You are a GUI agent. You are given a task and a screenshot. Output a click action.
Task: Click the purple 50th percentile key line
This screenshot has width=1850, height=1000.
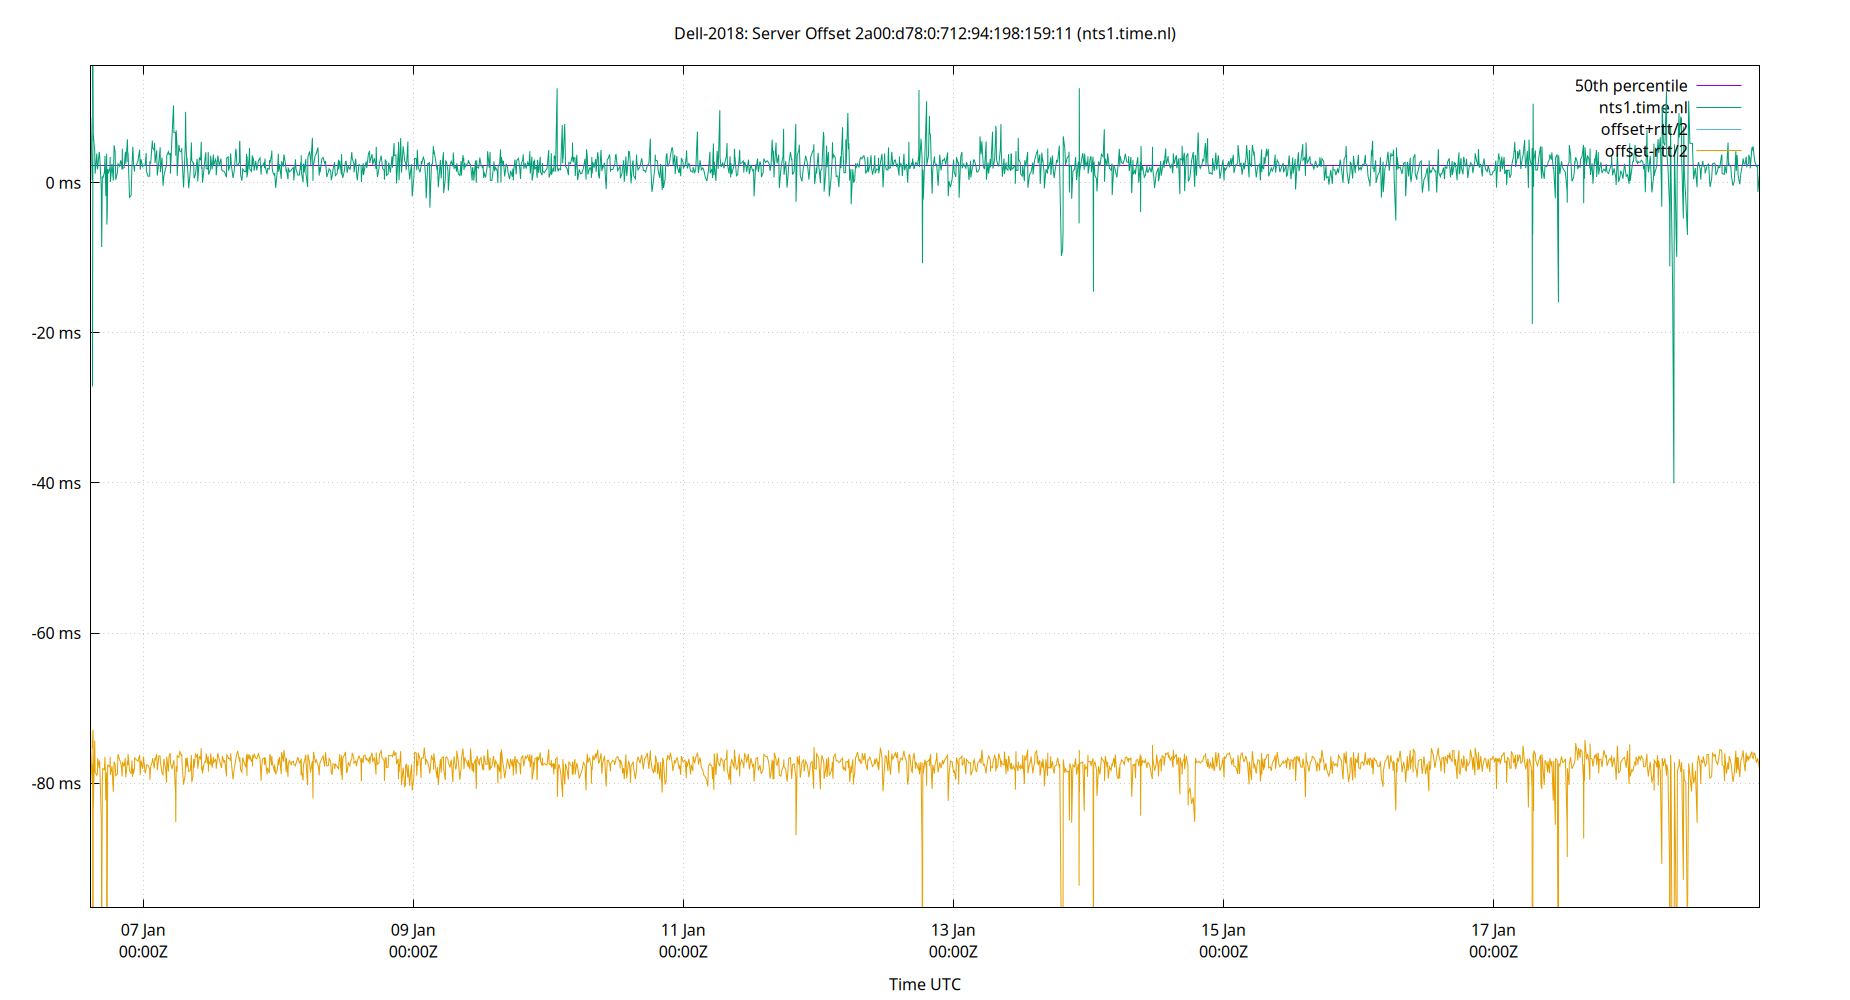coord(1718,85)
